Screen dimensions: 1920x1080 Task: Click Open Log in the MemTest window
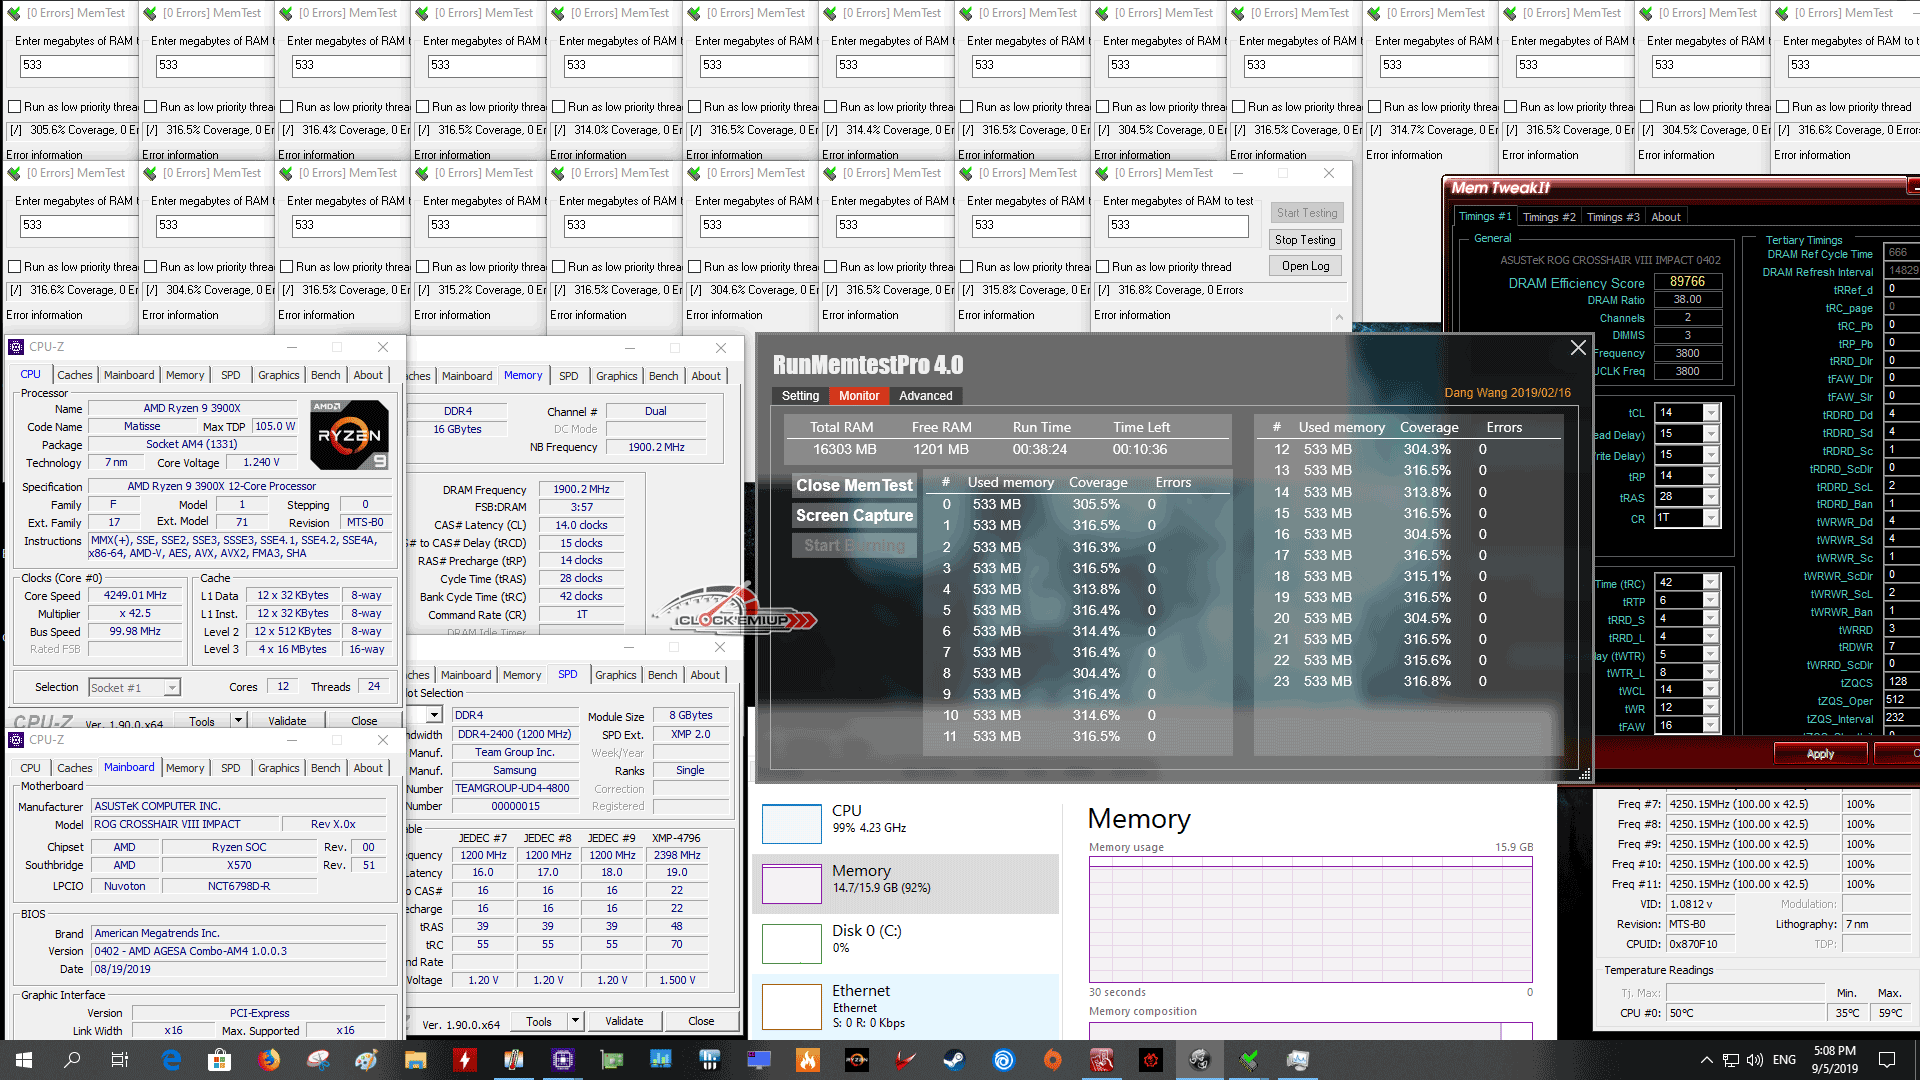1305,266
